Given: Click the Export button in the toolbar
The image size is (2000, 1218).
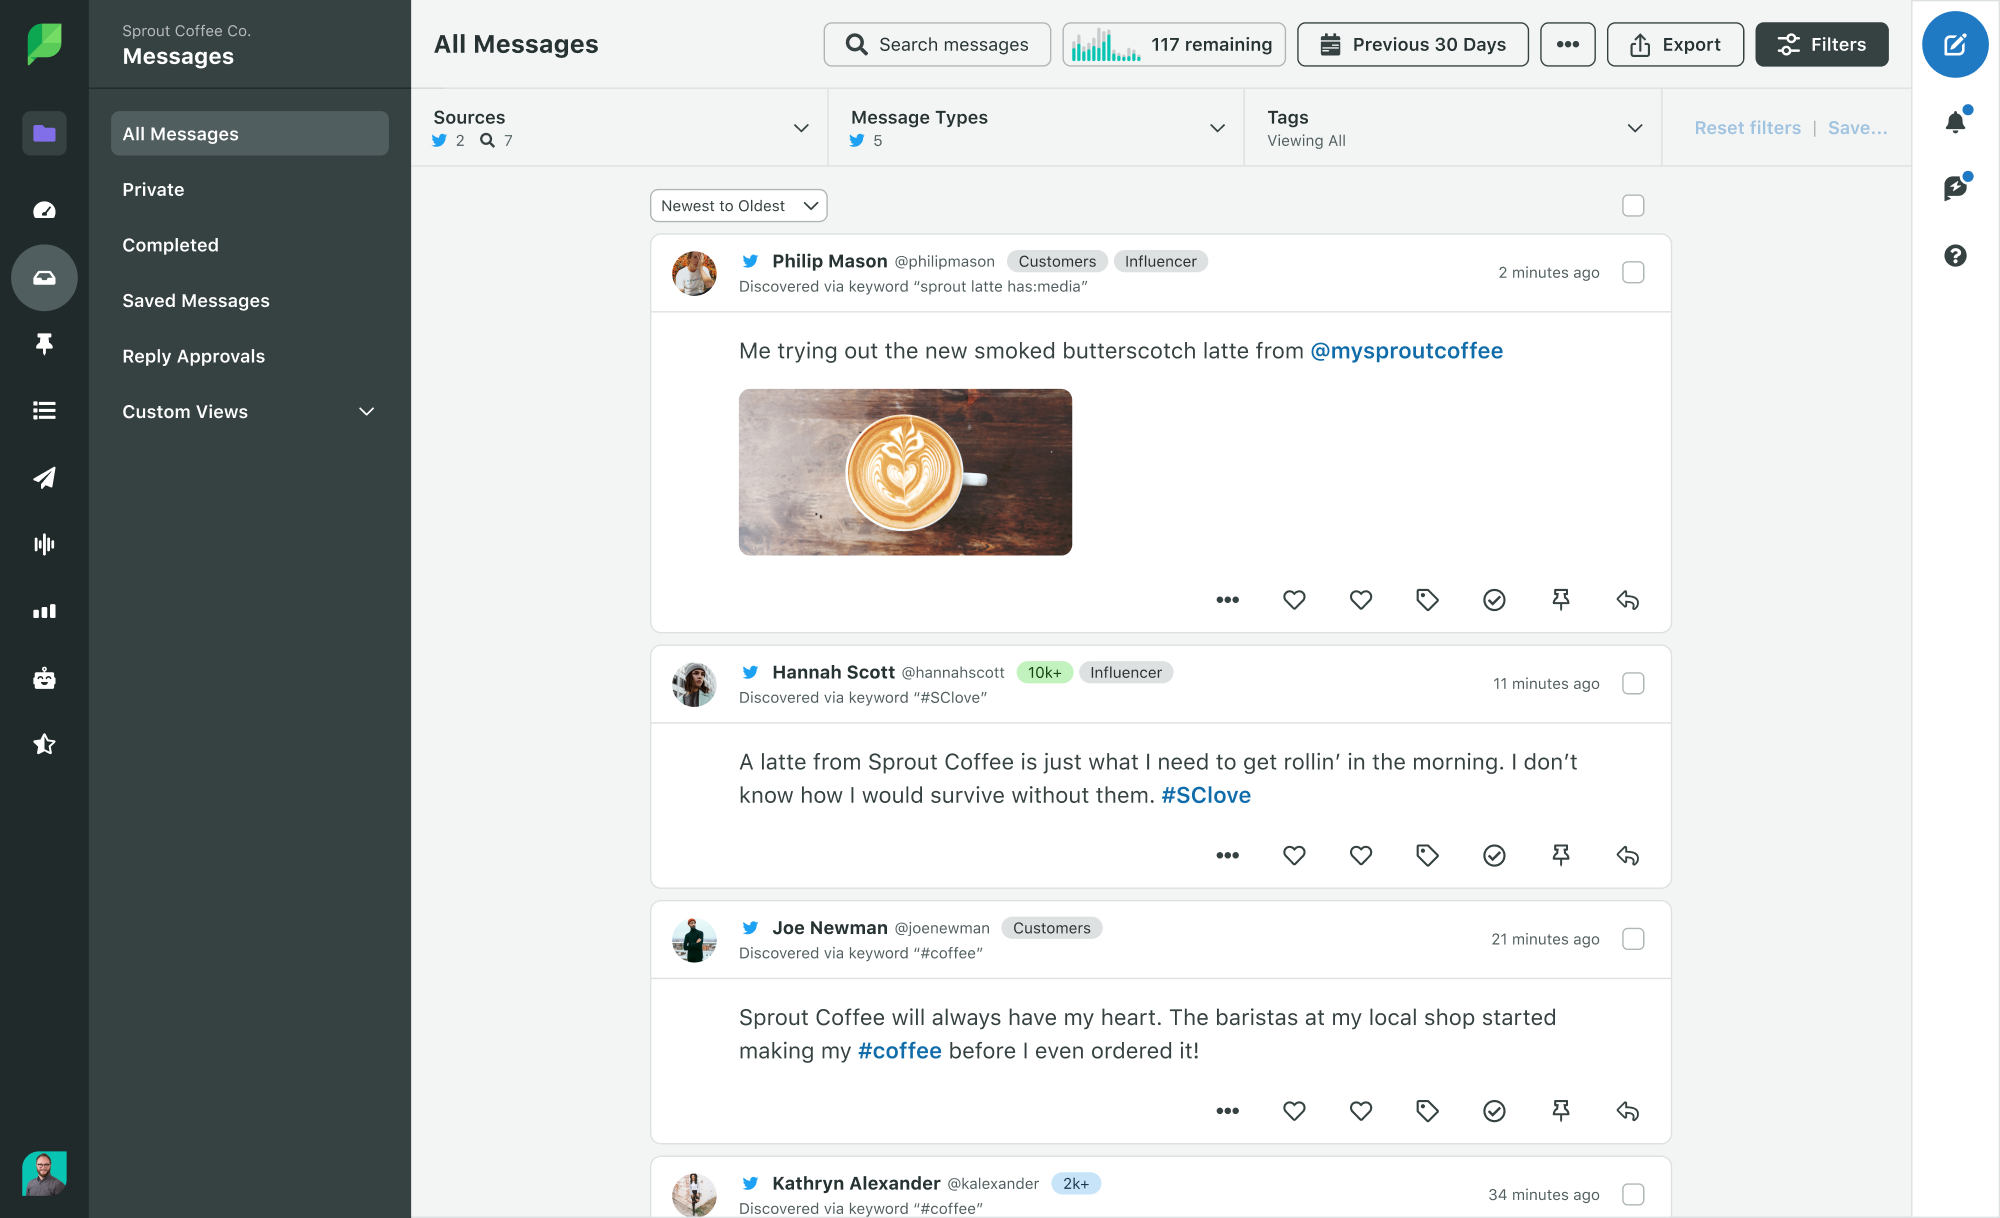Looking at the screenshot, I should pos(1674,43).
